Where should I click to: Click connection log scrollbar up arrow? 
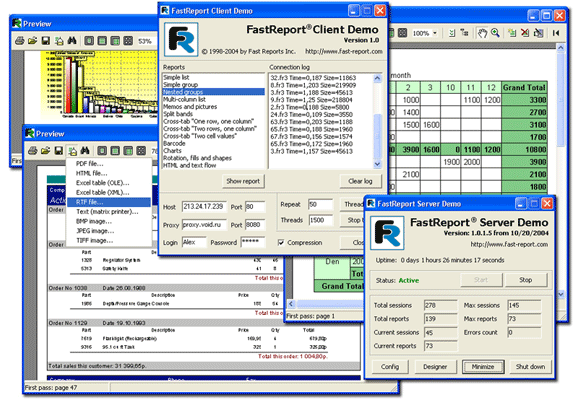pos(377,78)
